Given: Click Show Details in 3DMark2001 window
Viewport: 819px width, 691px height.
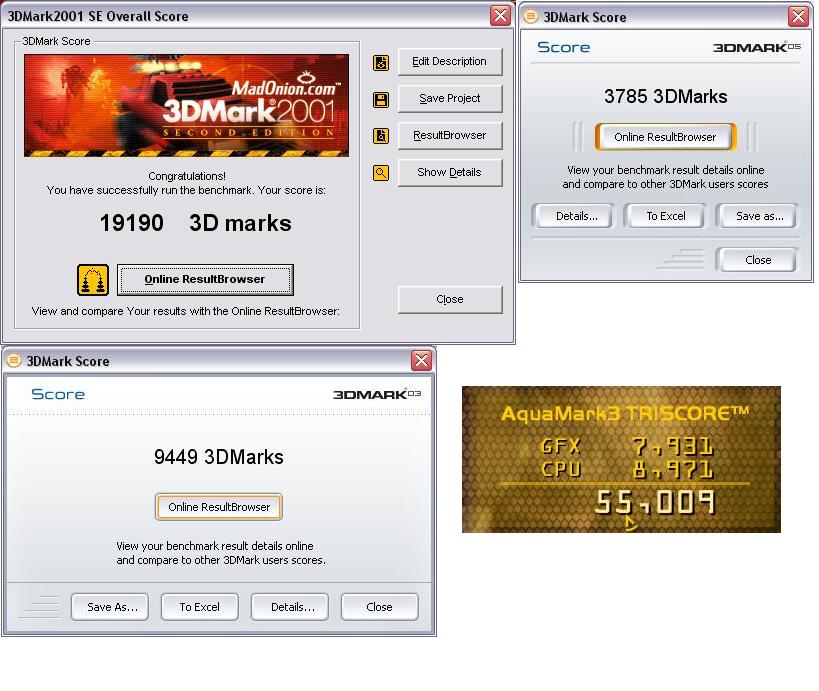Looking at the screenshot, I should 450,172.
